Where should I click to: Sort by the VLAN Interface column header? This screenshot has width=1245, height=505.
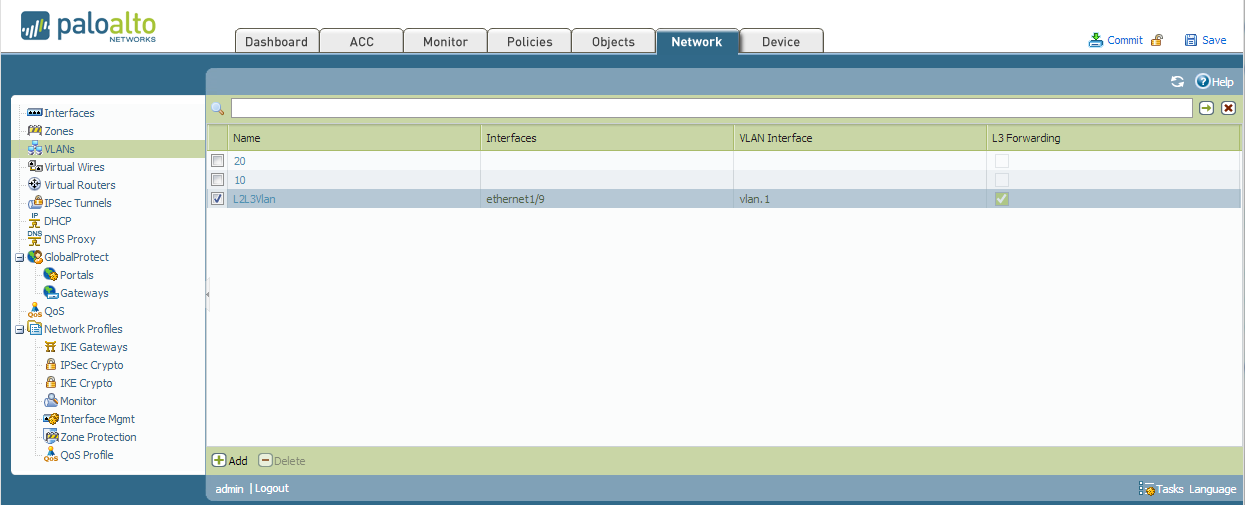[x=860, y=138]
